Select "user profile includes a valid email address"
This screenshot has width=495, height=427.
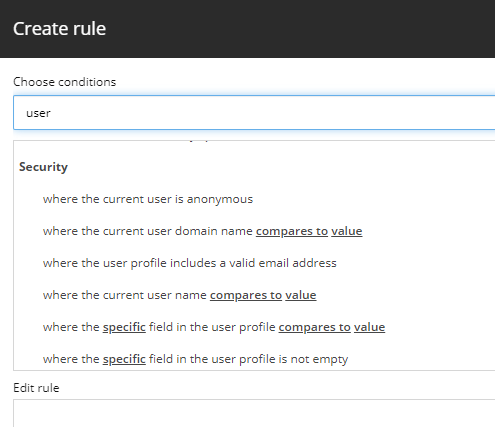pyautogui.click(x=190, y=263)
